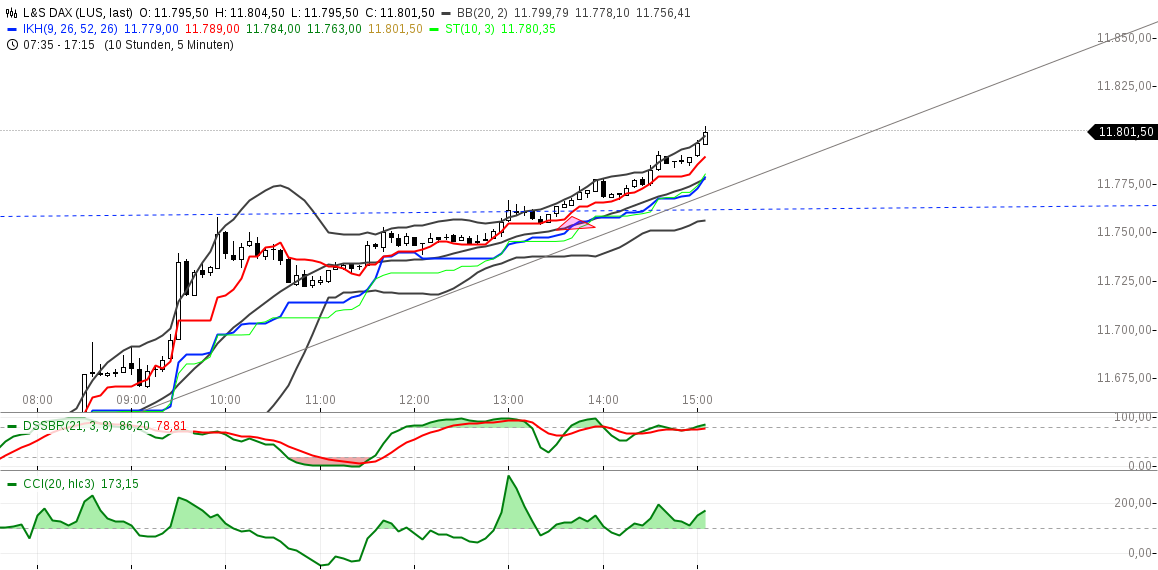Click the DSSBR 0,00 axis label

1141,466
